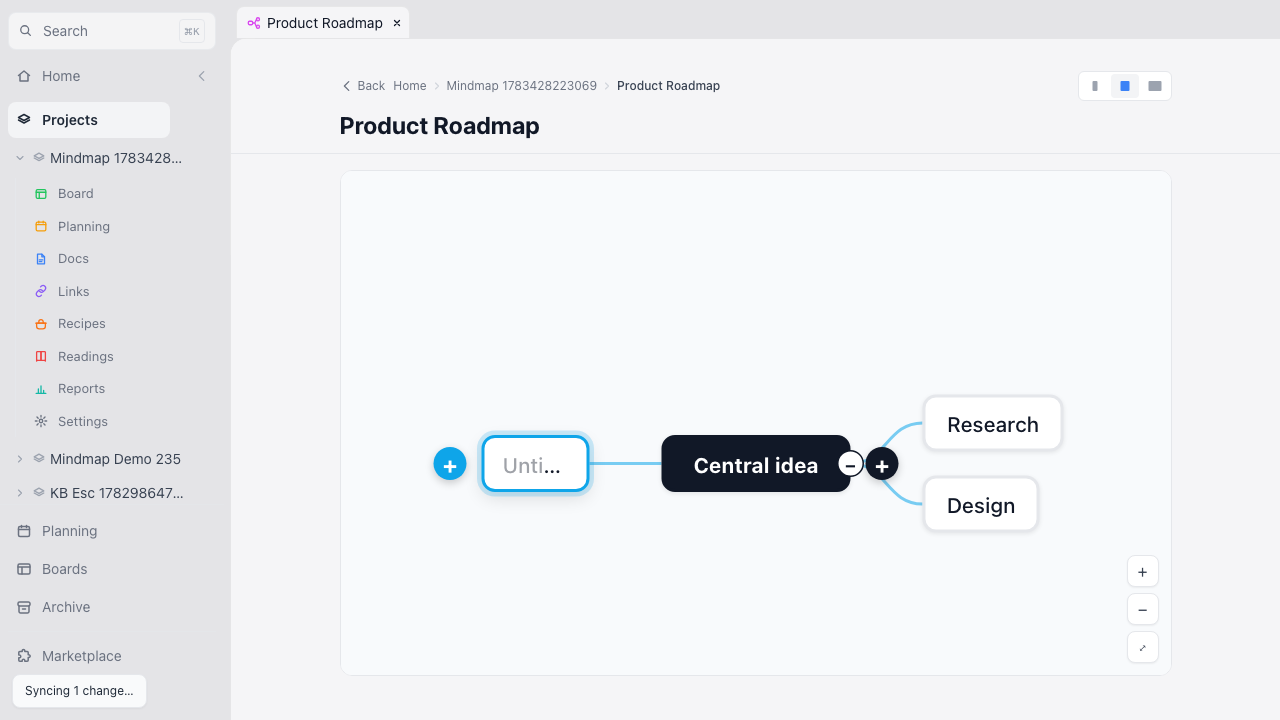Open the Links page icon
The width and height of the screenshot is (1280, 720).
[41, 292]
